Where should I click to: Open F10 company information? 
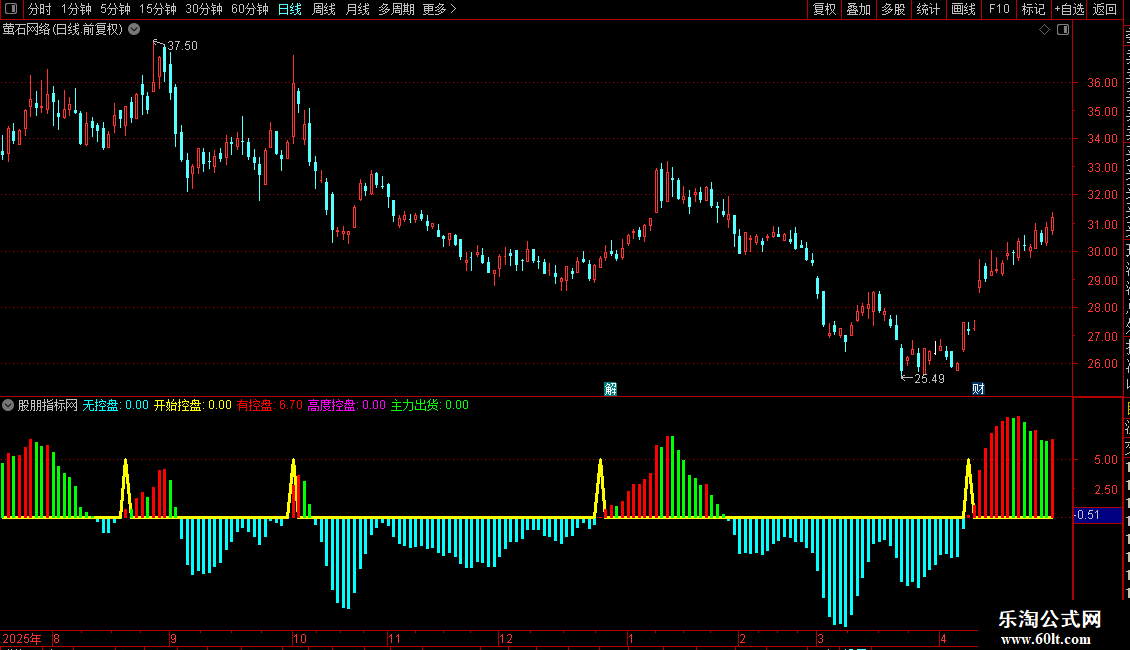coord(999,9)
